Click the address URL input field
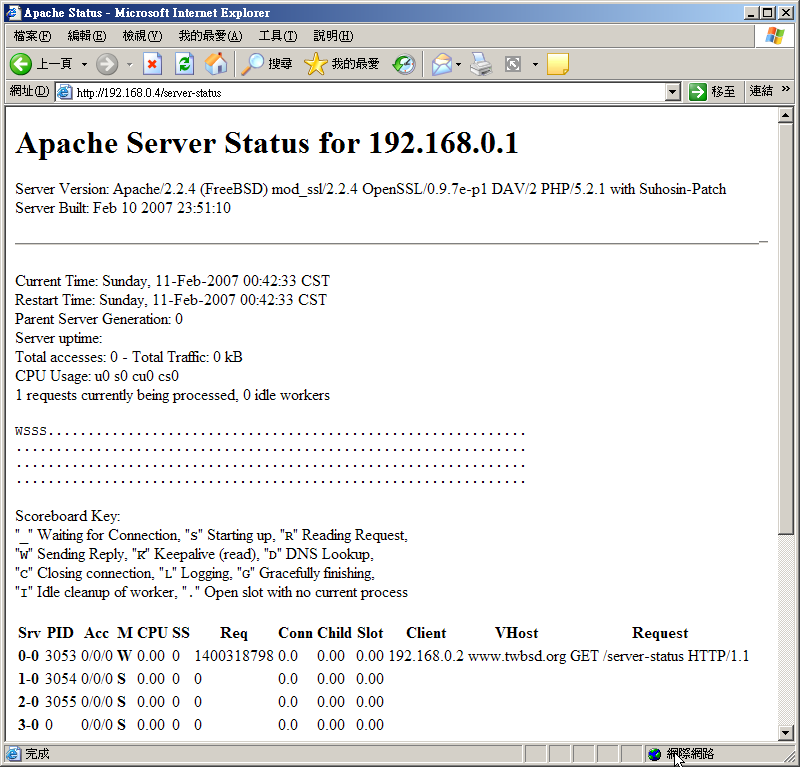This screenshot has width=800, height=767. click(367, 92)
